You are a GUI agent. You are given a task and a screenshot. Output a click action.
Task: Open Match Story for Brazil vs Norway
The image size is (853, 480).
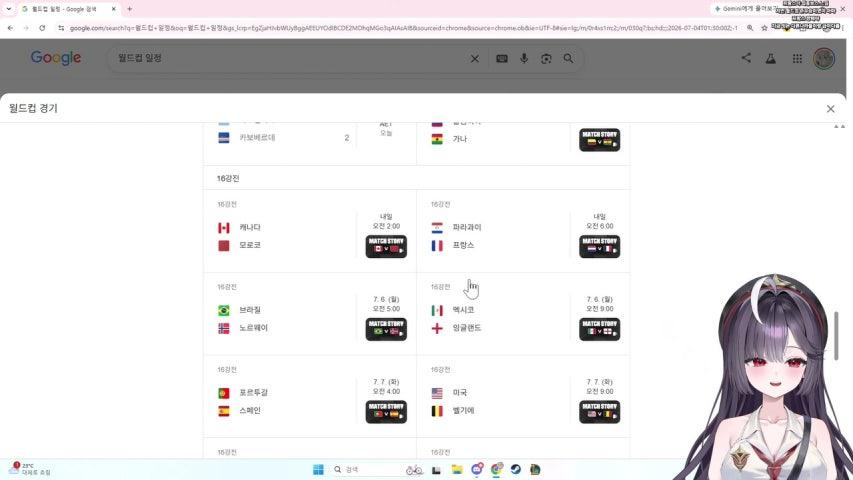pyautogui.click(x=386, y=329)
